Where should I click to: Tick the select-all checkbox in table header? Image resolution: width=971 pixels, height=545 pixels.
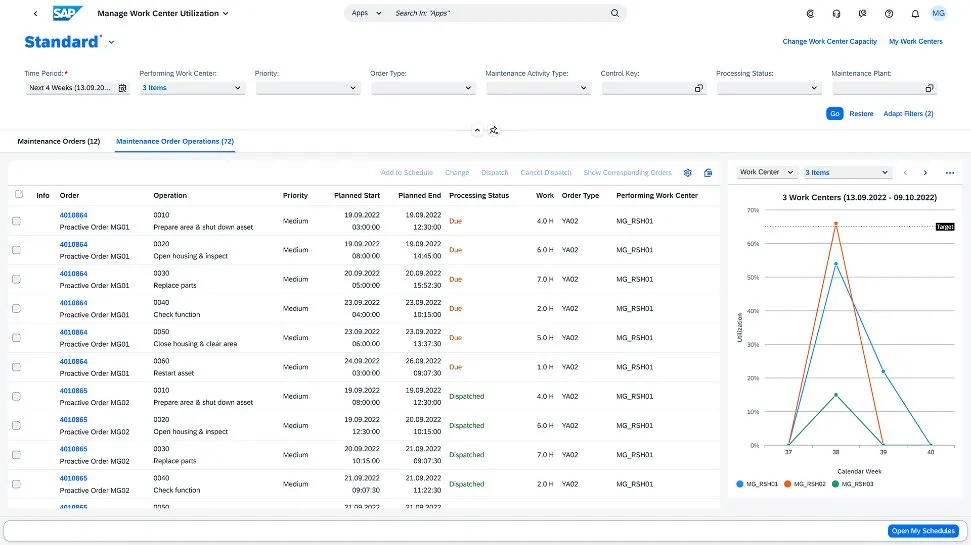pos(18,195)
